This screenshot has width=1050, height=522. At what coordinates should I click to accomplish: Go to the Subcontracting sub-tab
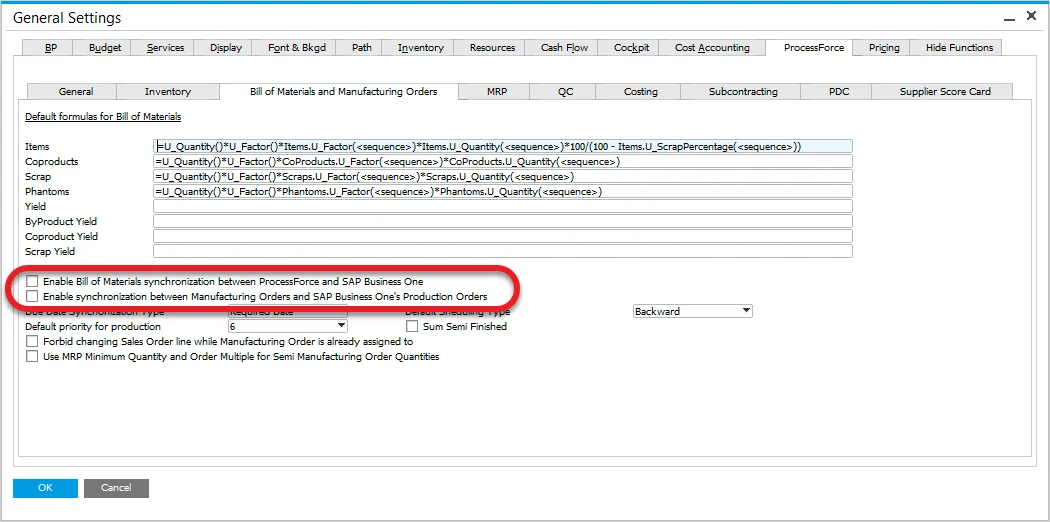tap(742, 92)
